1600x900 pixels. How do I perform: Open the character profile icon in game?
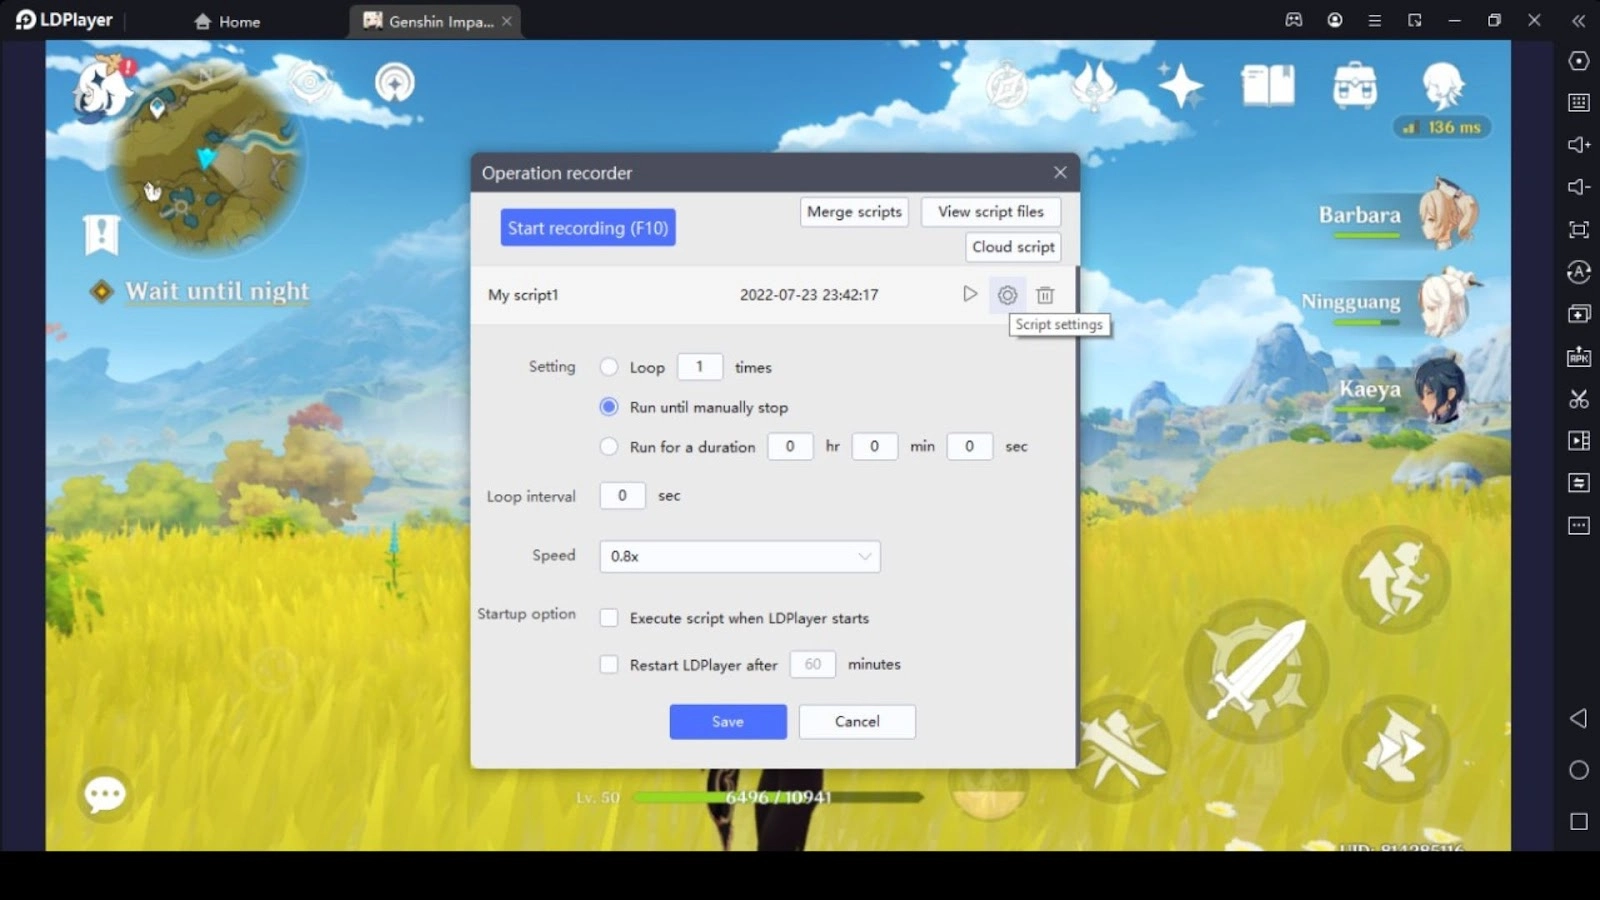tap(1442, 85)
